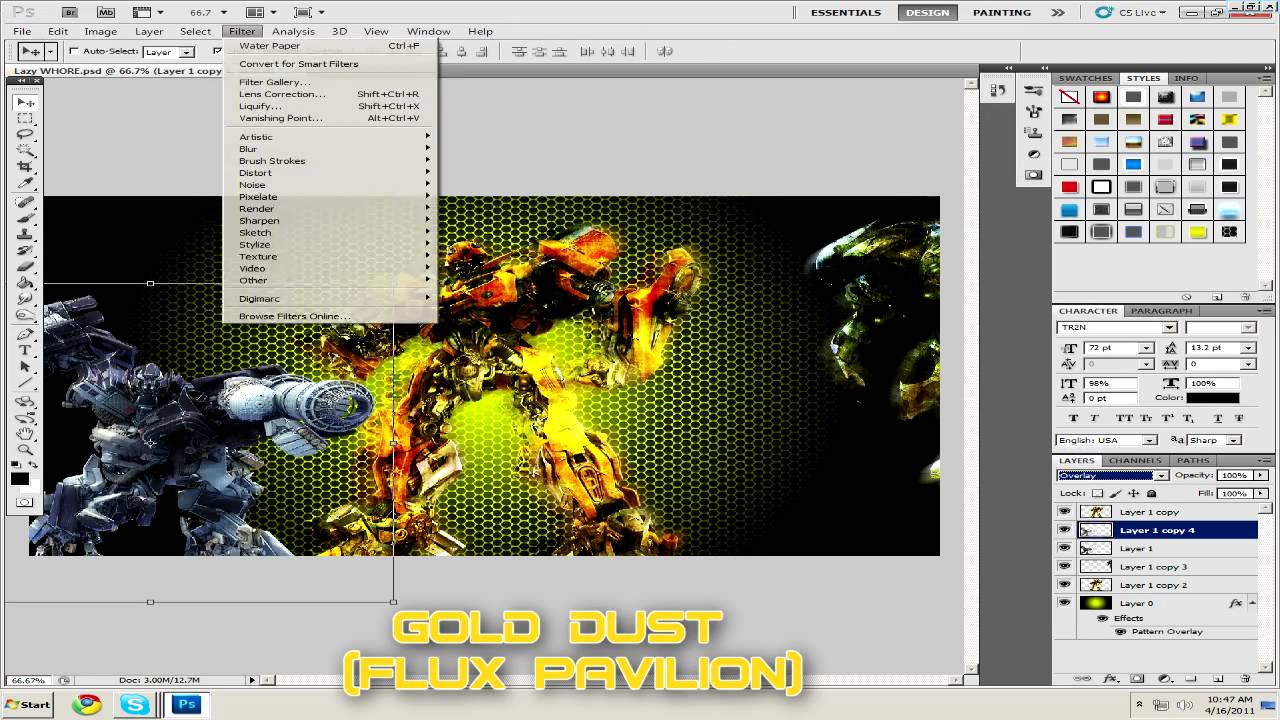Open the TR2N font family dropdown
Image resolution: width=1280 pixels, height=720 pixels.
click(1116, 327)
